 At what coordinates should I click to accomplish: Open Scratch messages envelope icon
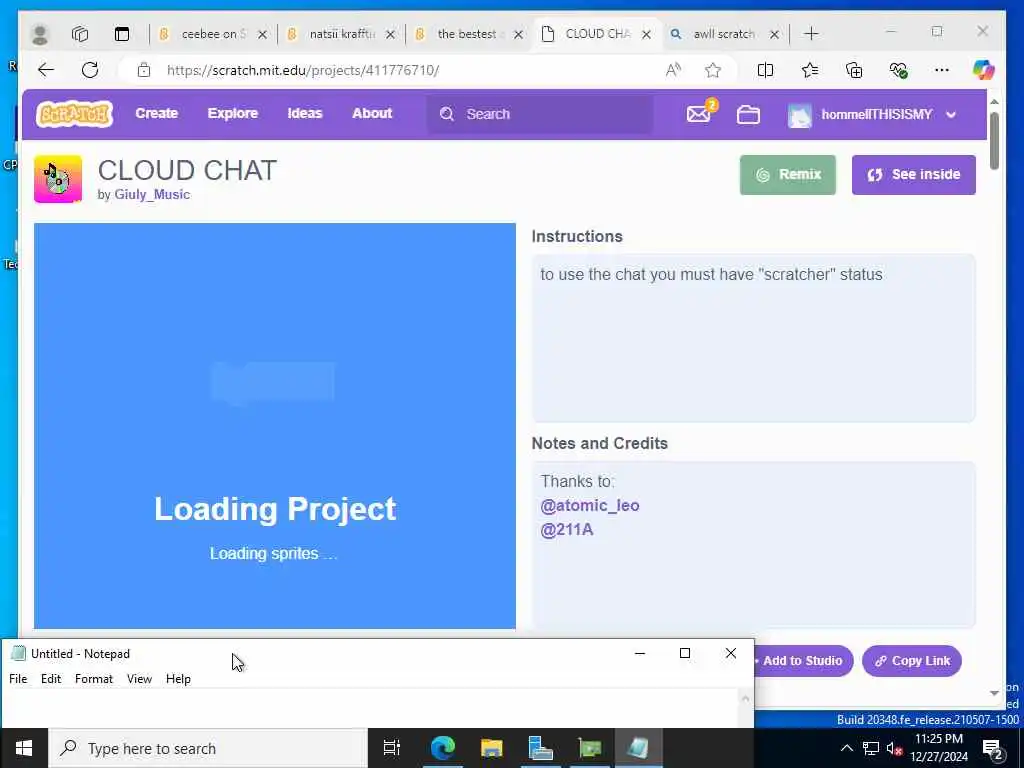699,114
